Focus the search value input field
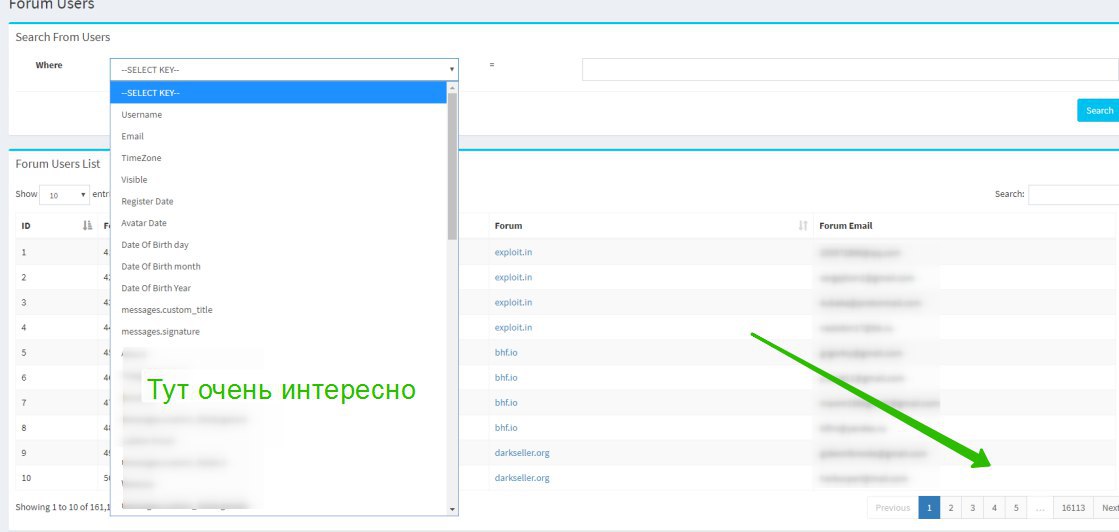 click(x=850, y=69)
